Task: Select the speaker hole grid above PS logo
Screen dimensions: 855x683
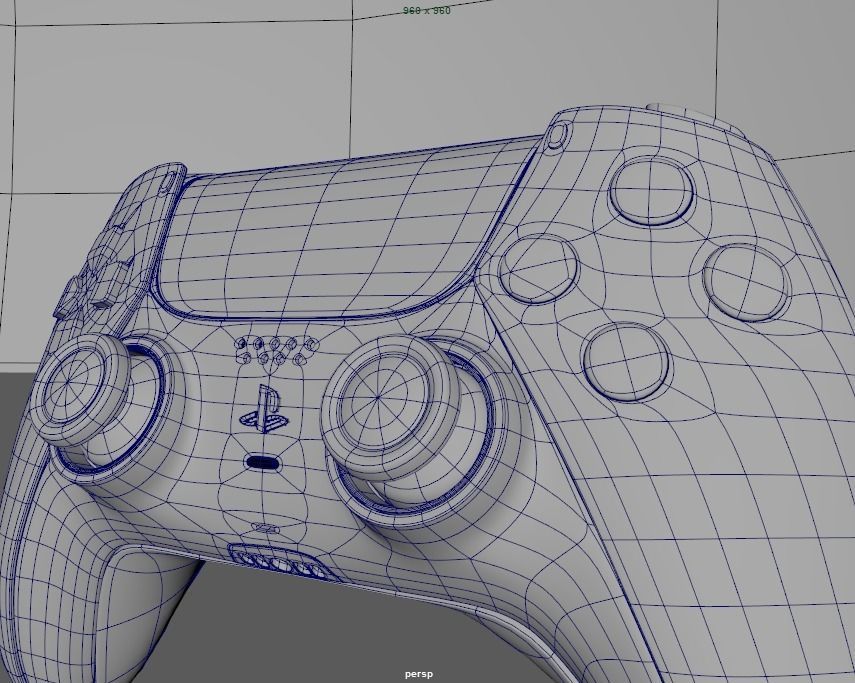Action: pyautogui.click(x=277, y=351)
